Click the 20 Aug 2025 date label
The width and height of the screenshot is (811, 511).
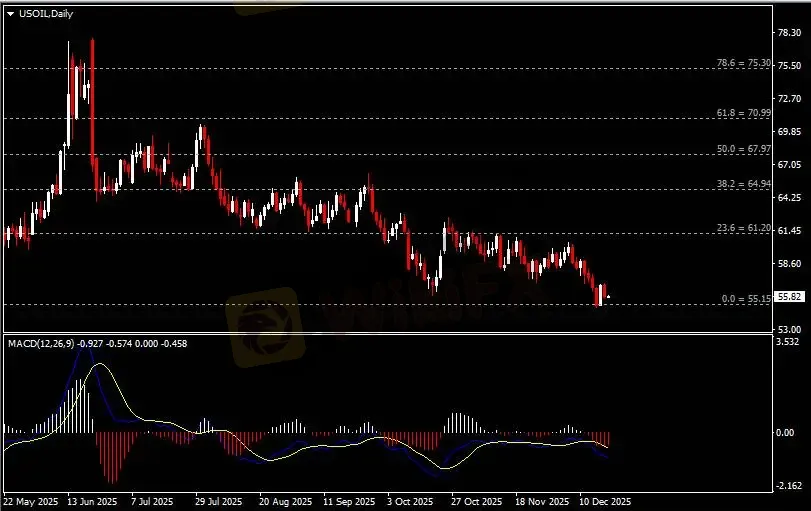(x=286, y=502)
